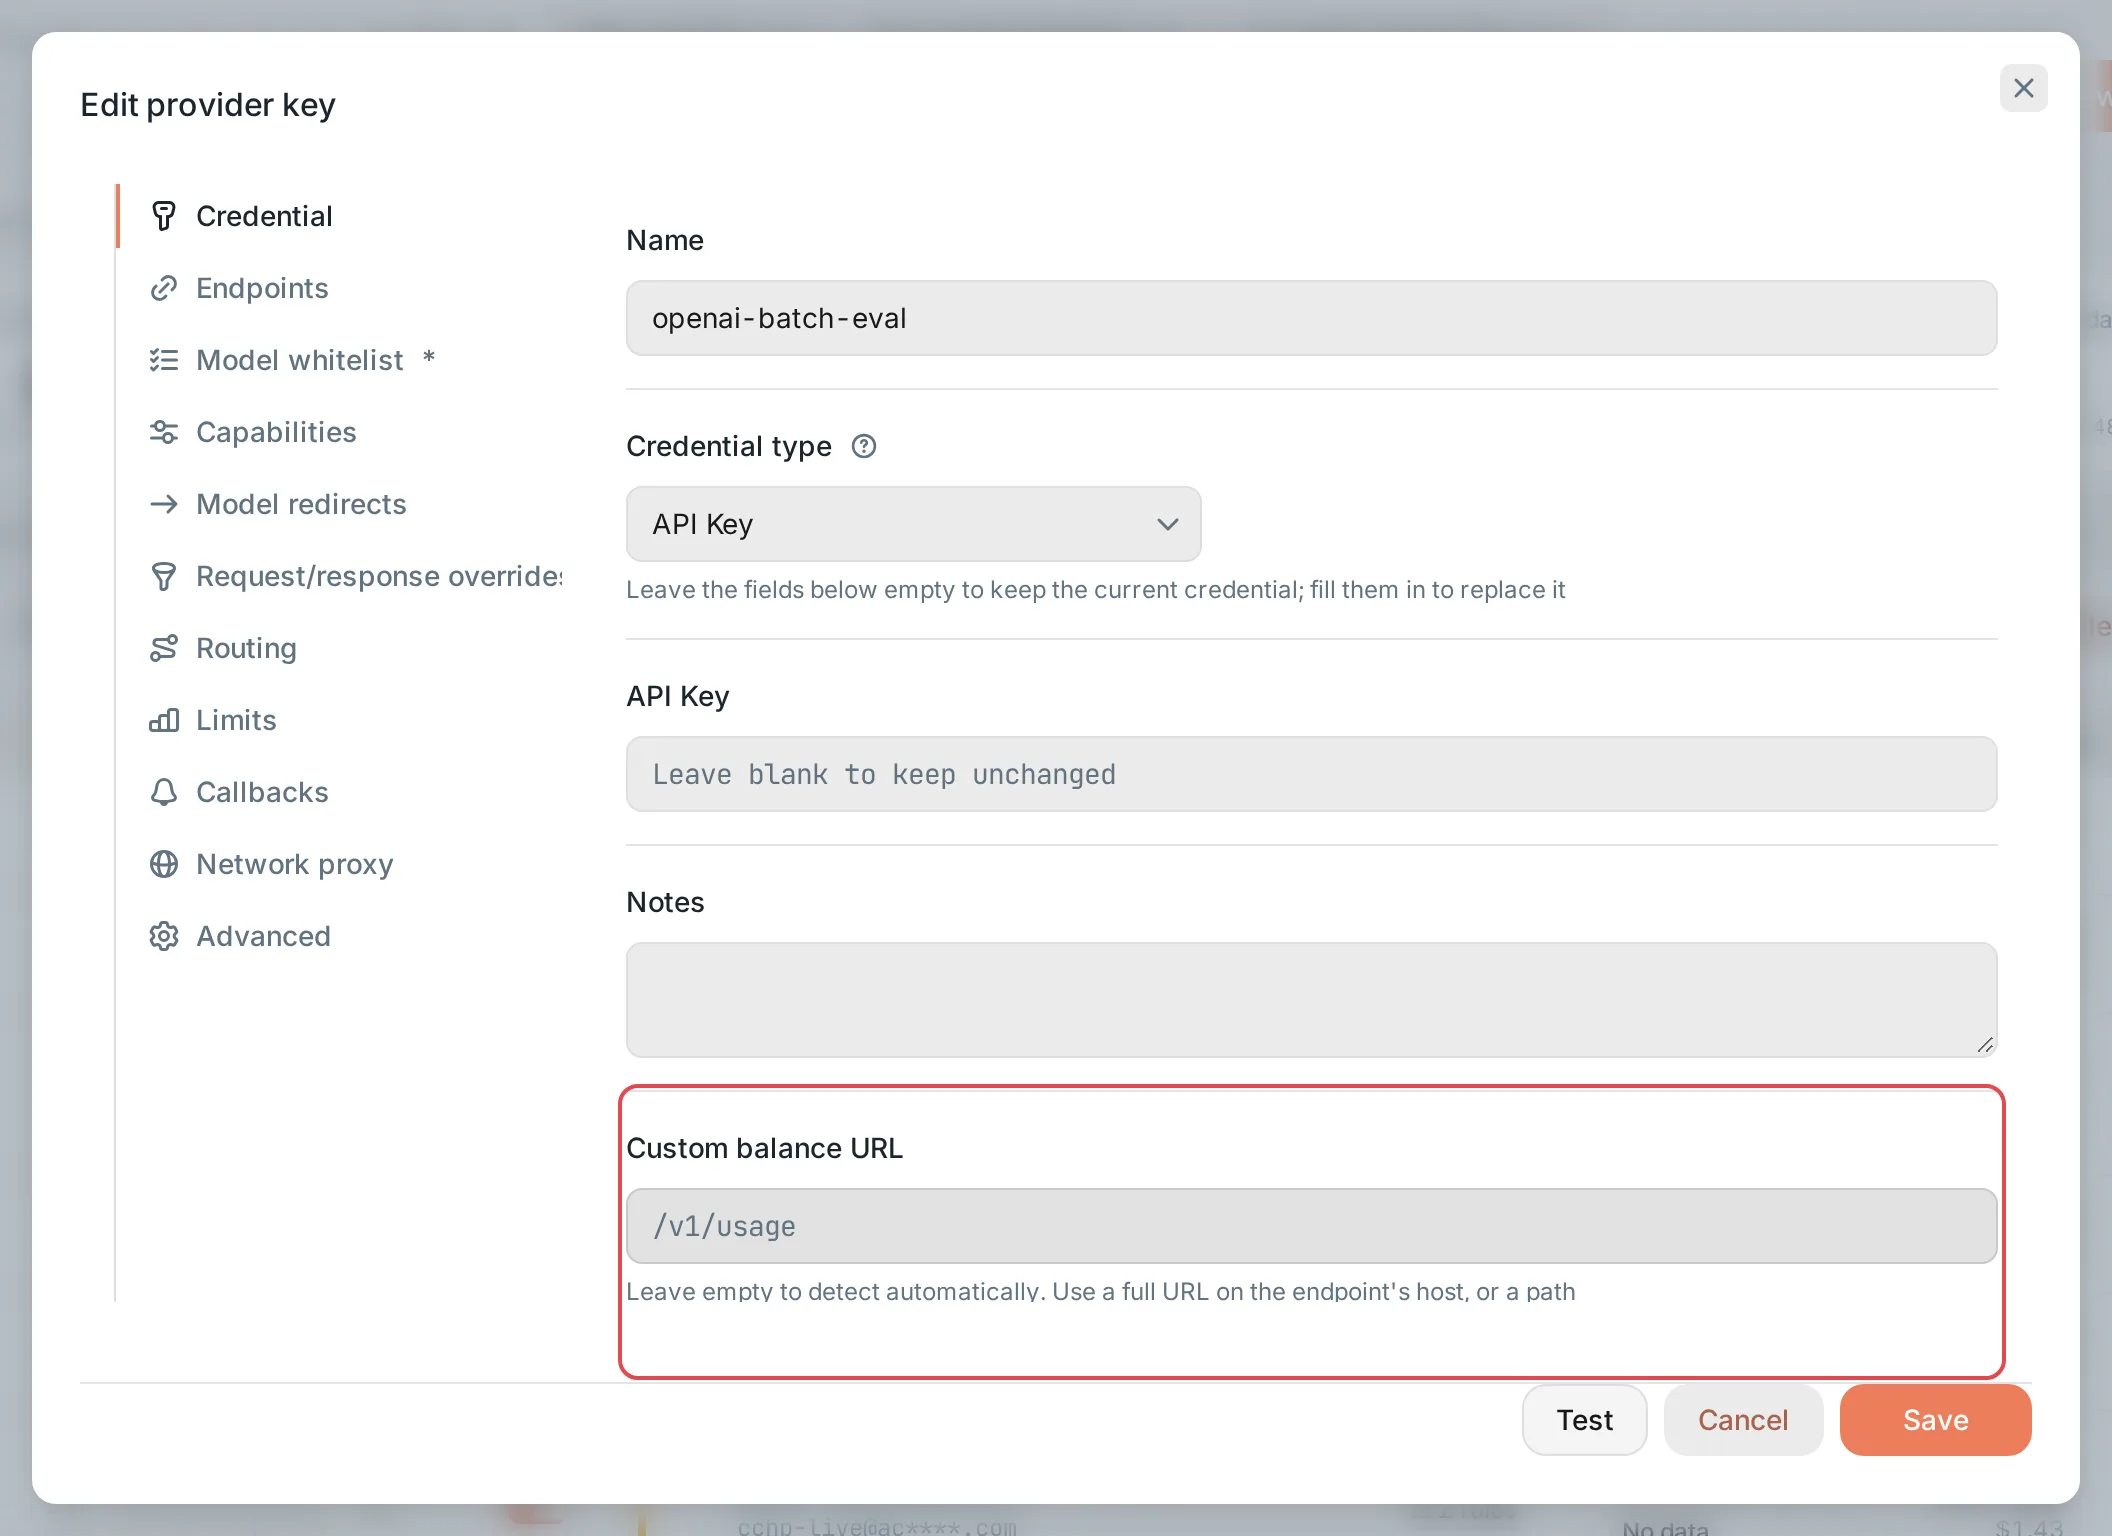Viewport: 2112px width, 1536px height.
Task: Click the Routing path icon
Action: click(x=164, y=648)
